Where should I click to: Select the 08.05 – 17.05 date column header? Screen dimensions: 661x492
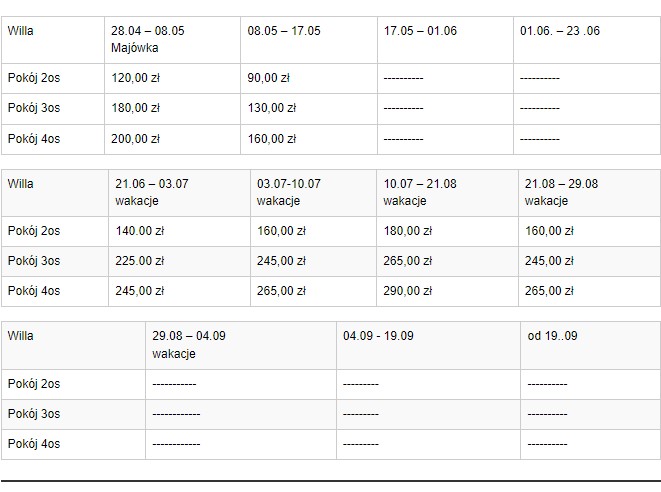coord(285,31)
